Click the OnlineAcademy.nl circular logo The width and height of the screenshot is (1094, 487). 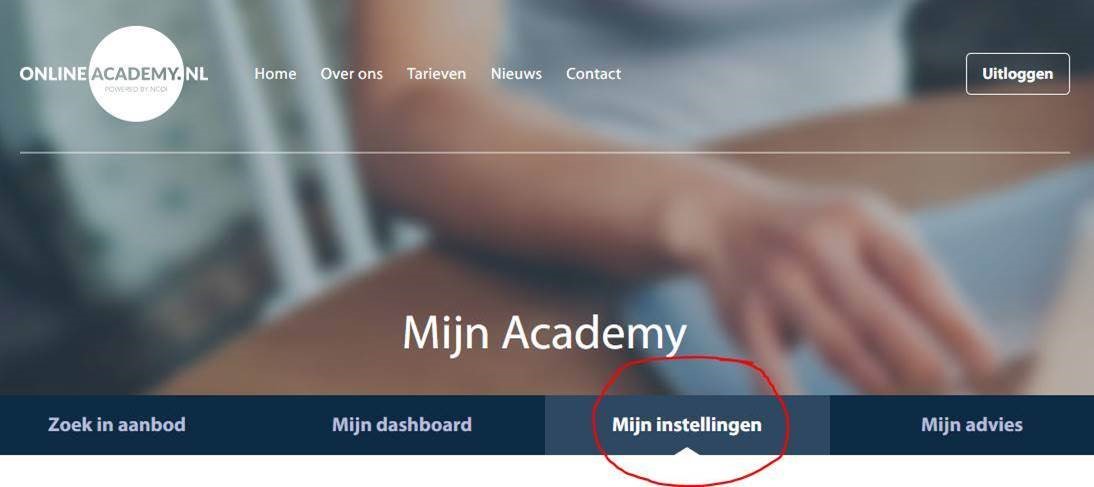coord(137,74)
